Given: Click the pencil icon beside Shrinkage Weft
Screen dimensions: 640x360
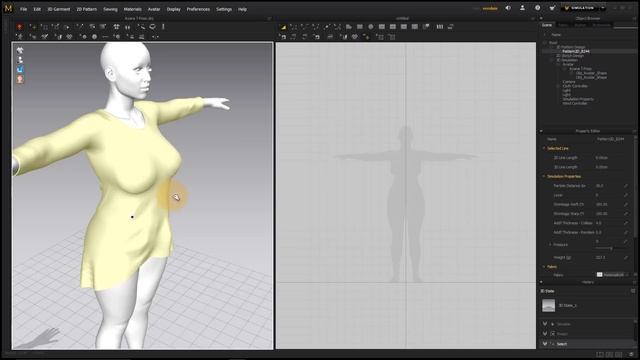Looking at the screenshot, I should (x=626, y=204).
